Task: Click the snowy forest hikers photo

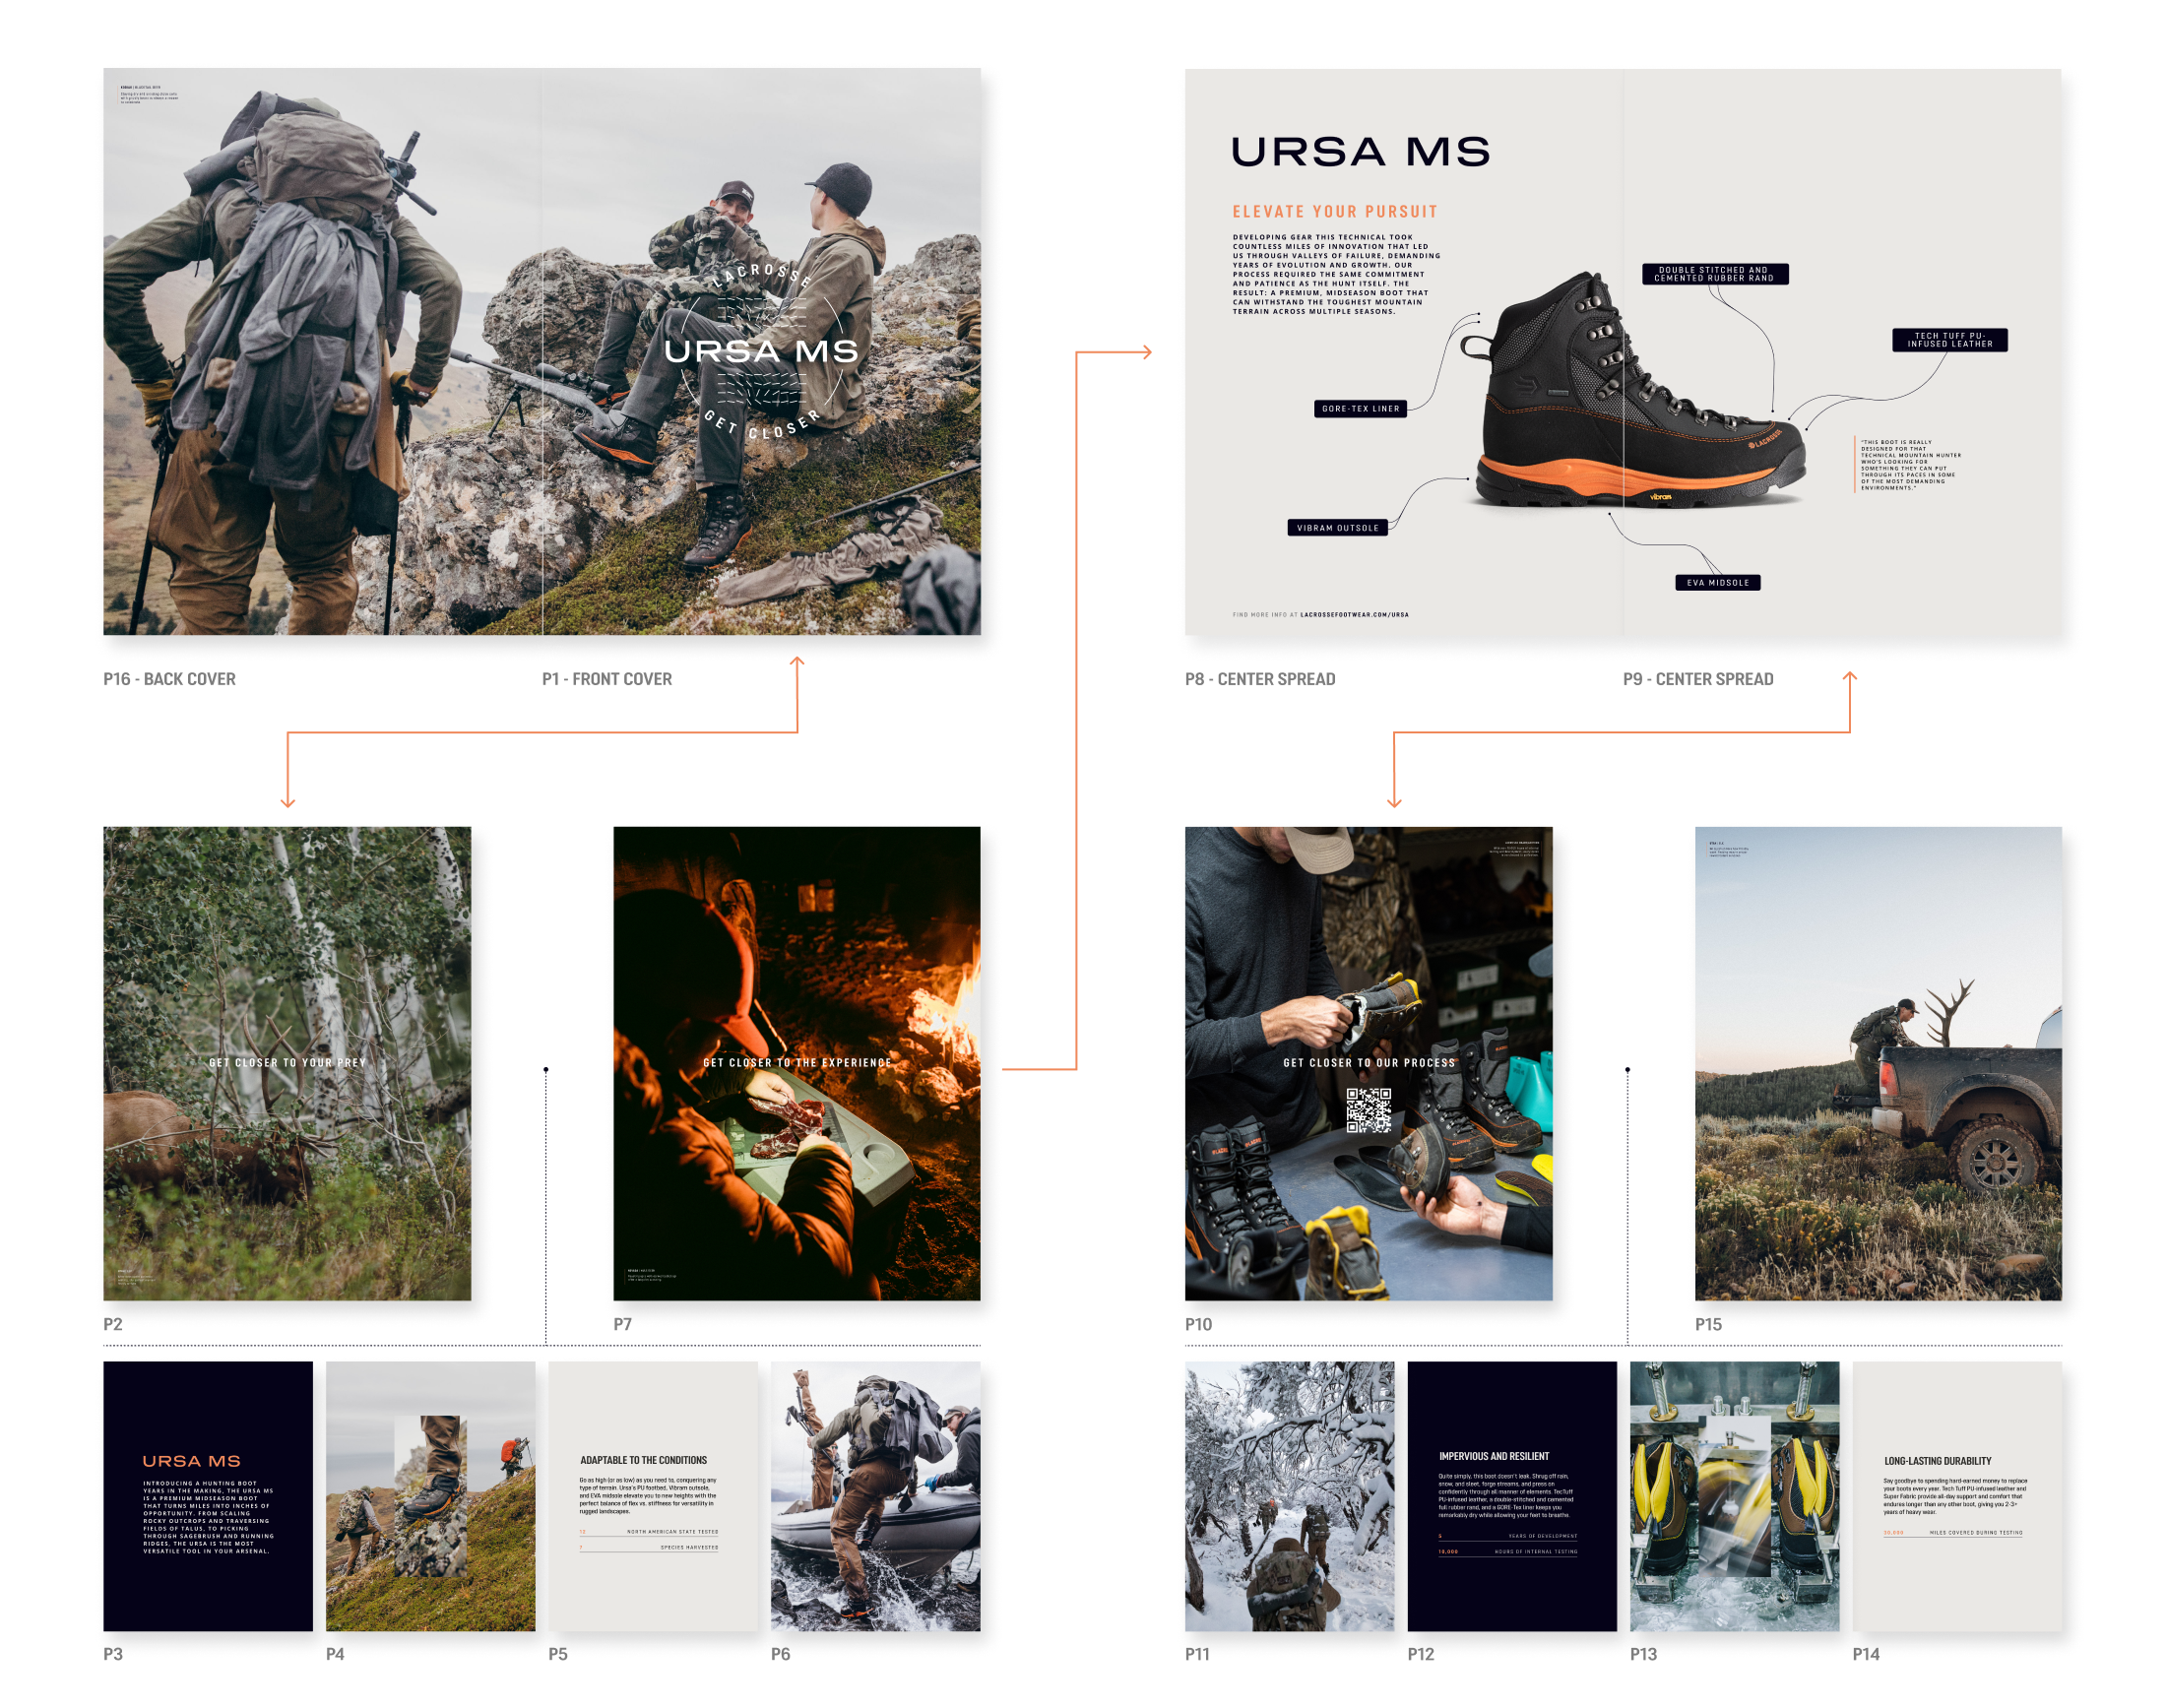Action: coord(1289,1497)
